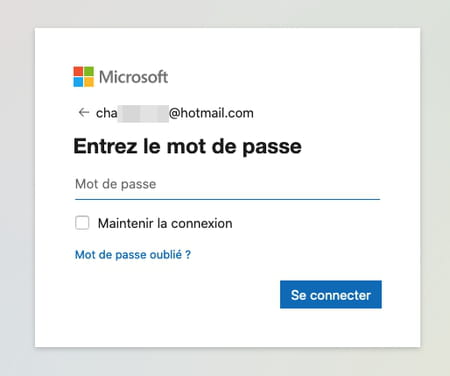Click the gray background outside the sign-in card

tap(17, 187)
